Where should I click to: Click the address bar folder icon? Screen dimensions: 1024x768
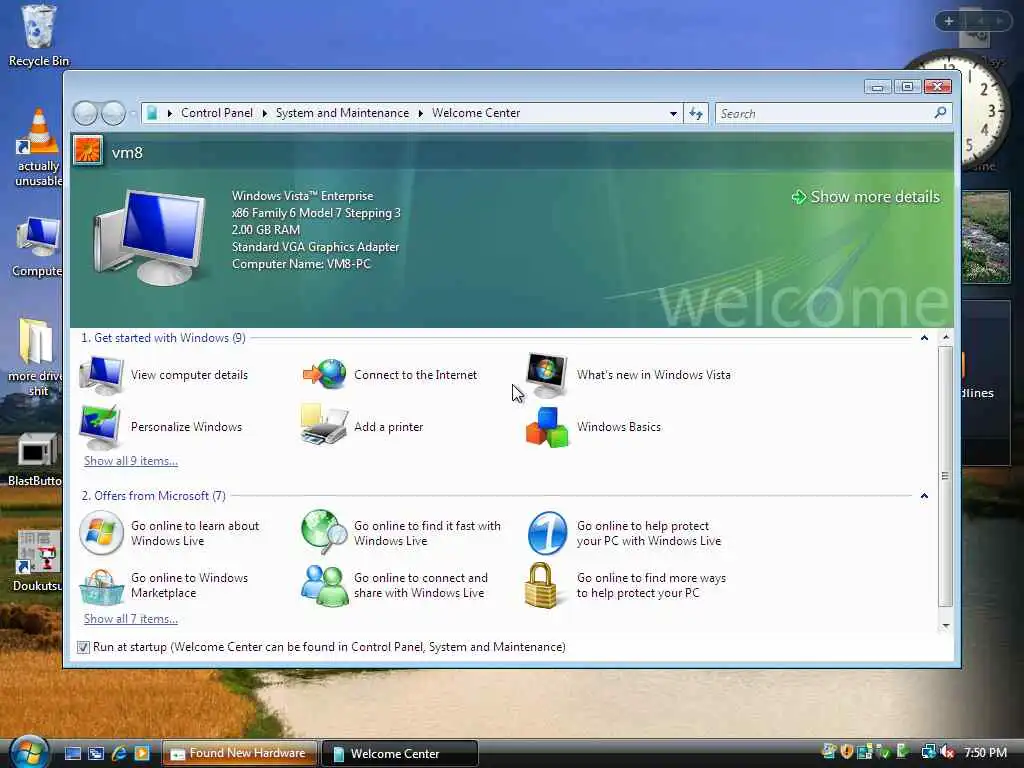(x=152, y=114)
